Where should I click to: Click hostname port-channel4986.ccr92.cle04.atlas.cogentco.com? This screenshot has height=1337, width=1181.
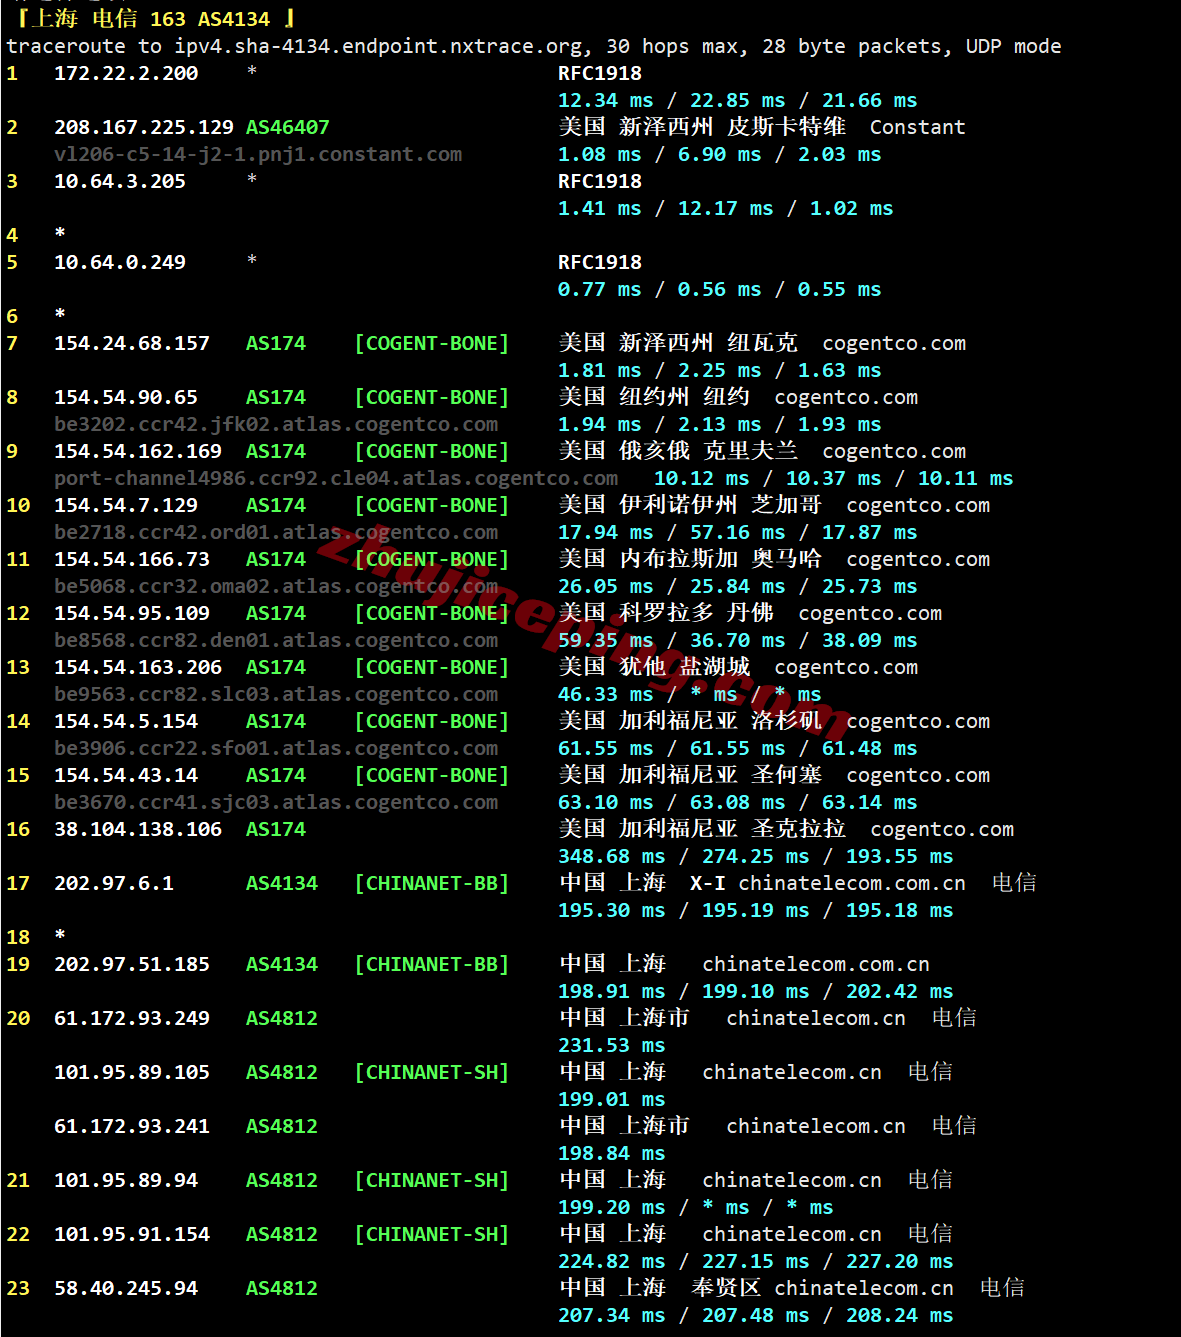(x=336, y=478)
